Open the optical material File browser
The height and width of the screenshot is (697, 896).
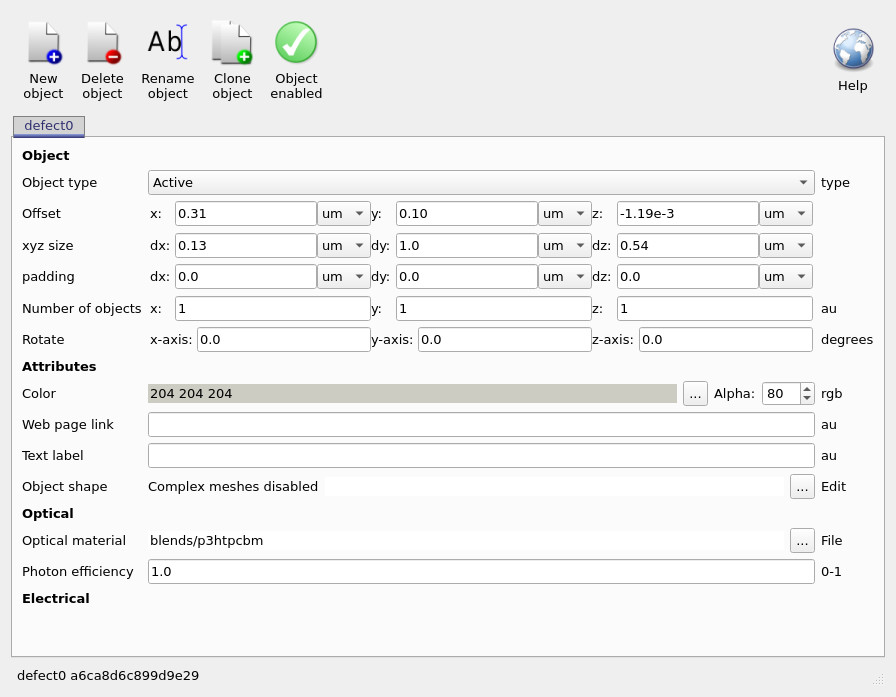pyautogui.click(x=802, y=540)
